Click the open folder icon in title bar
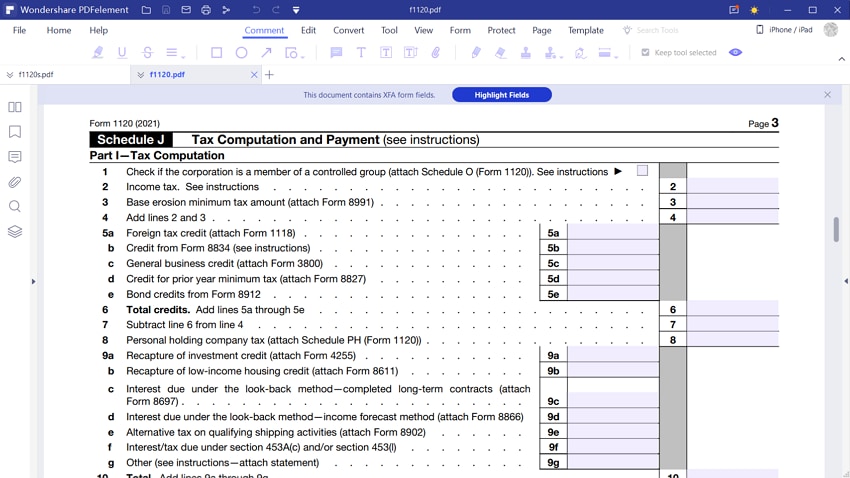 click(146, 10)
